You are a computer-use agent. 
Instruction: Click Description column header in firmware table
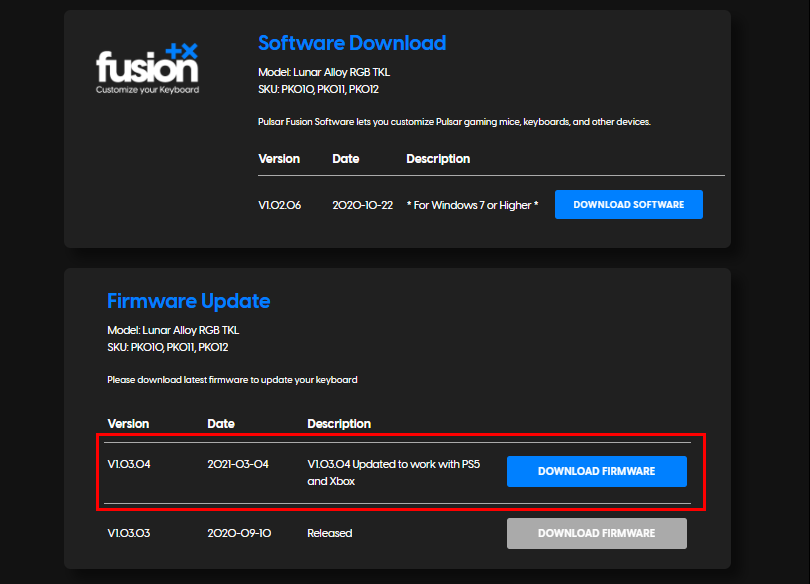pos(339,424)
